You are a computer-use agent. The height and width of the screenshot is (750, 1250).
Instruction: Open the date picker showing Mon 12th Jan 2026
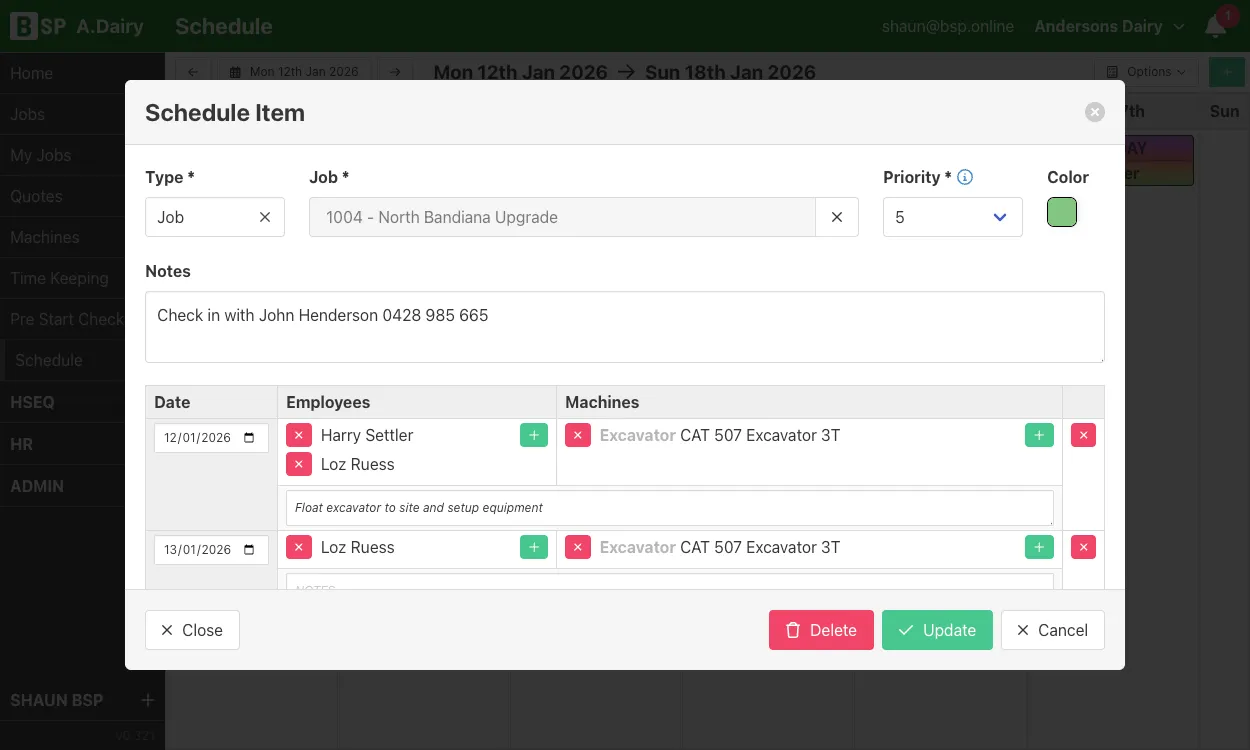(293, 72)
